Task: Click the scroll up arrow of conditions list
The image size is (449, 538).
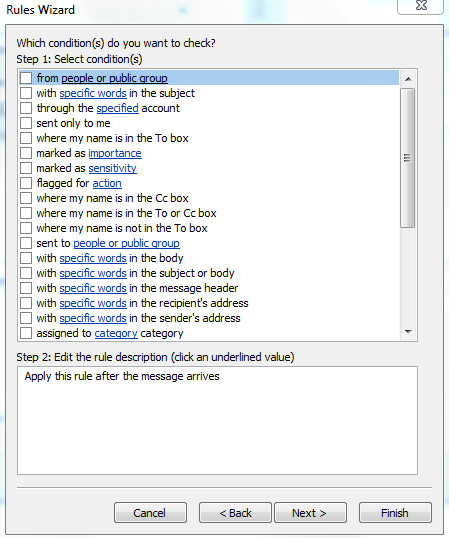Action: pos(408,79)
